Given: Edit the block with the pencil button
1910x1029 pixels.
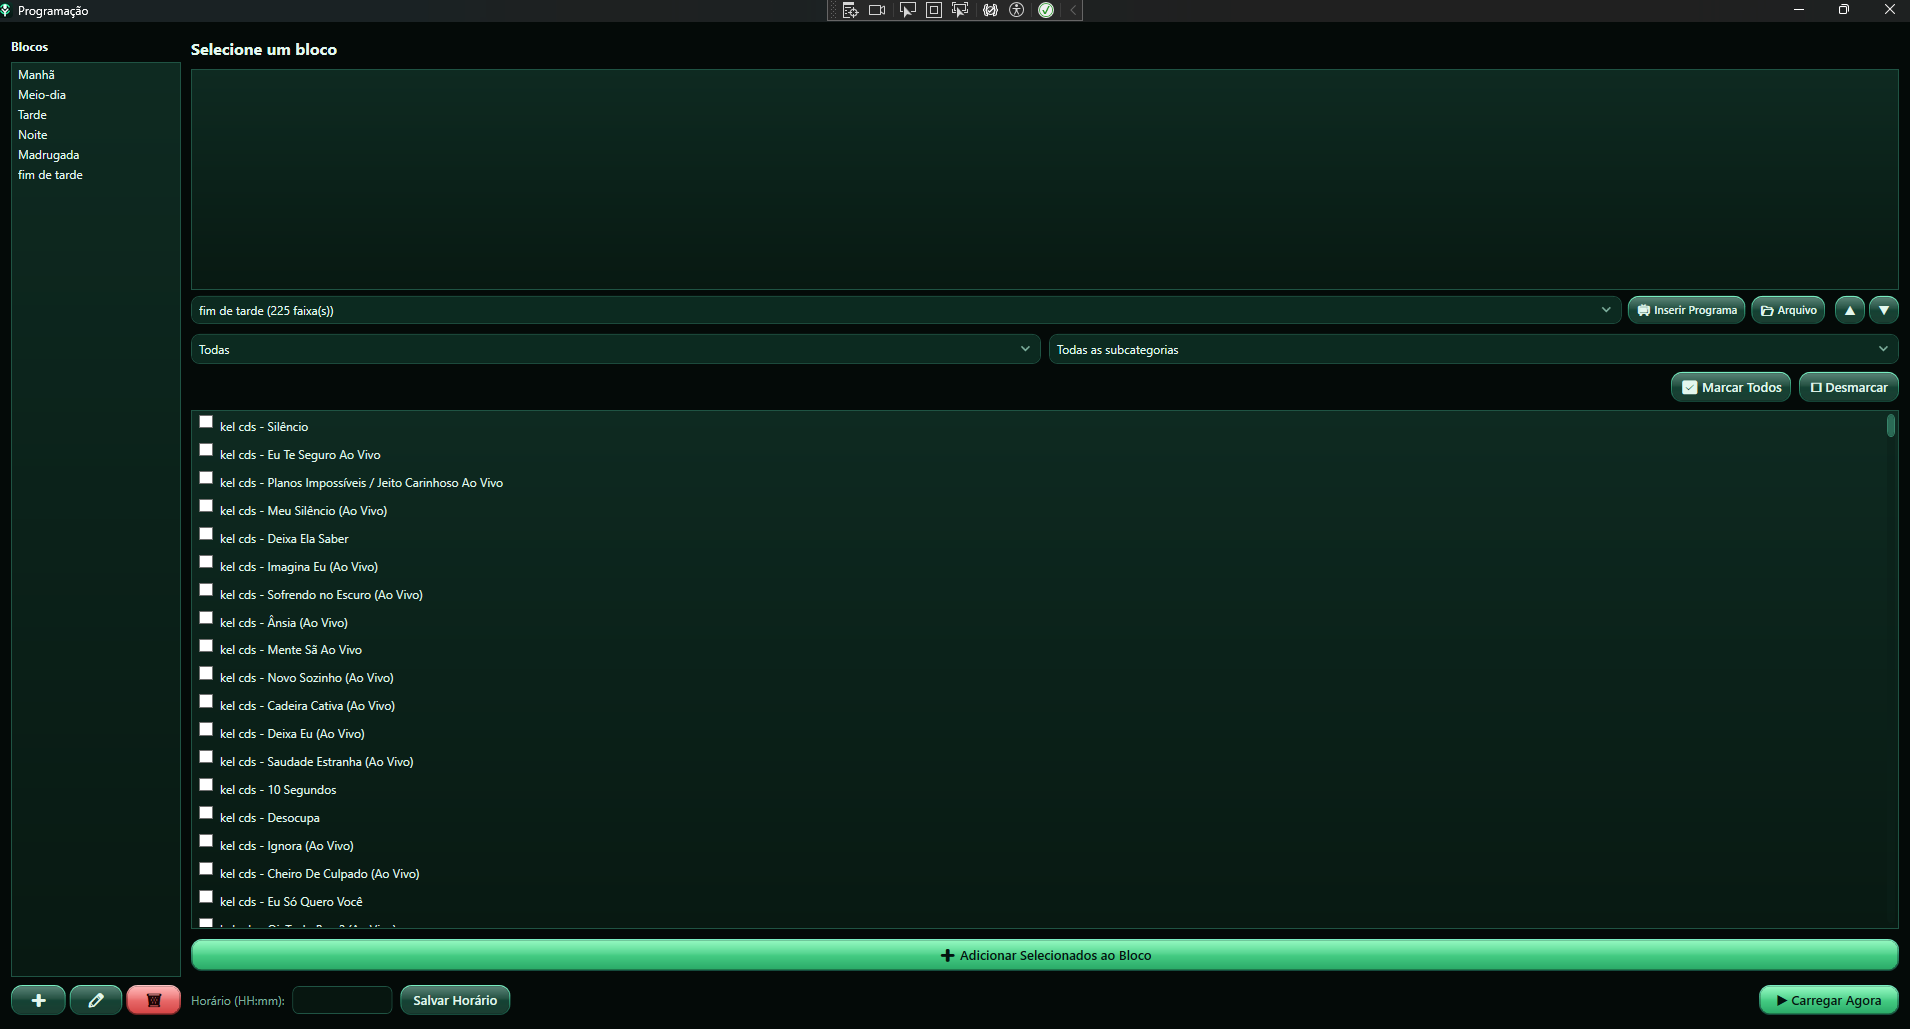Looking at the screenshot, I should (x=96, y=1000).
